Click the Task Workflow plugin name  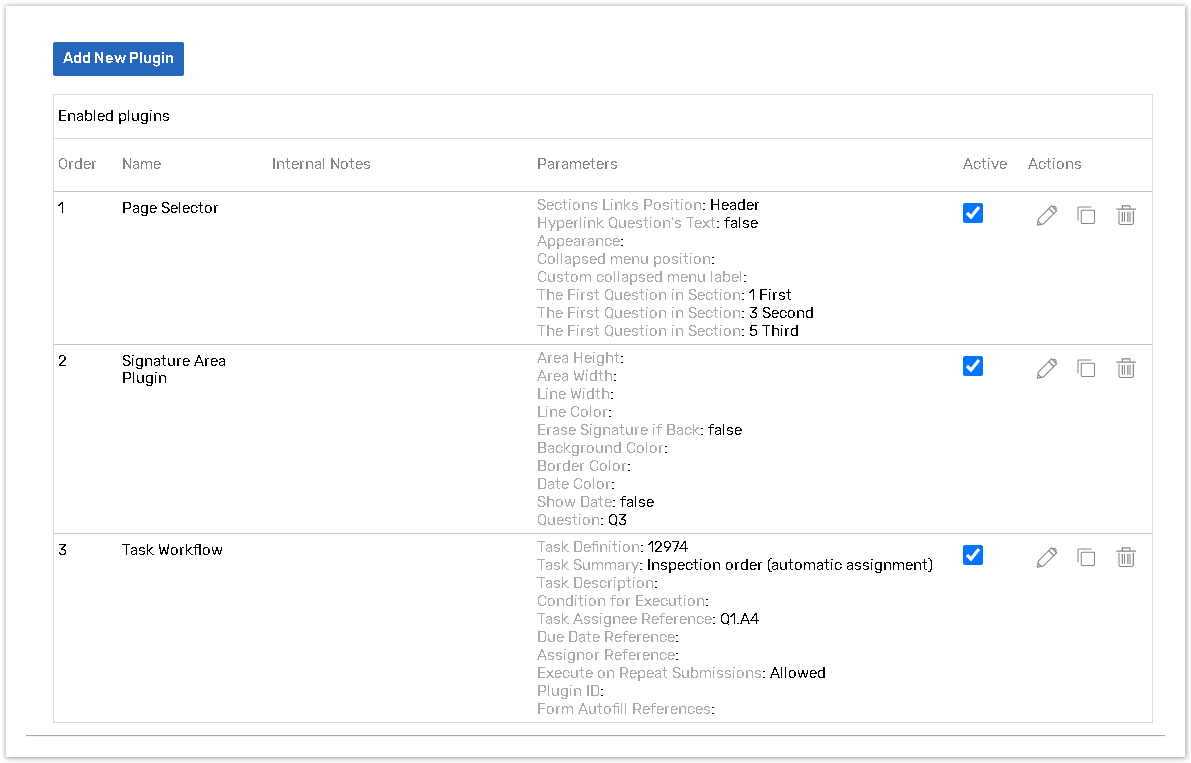pyautogui.click(x=172, y=550)
